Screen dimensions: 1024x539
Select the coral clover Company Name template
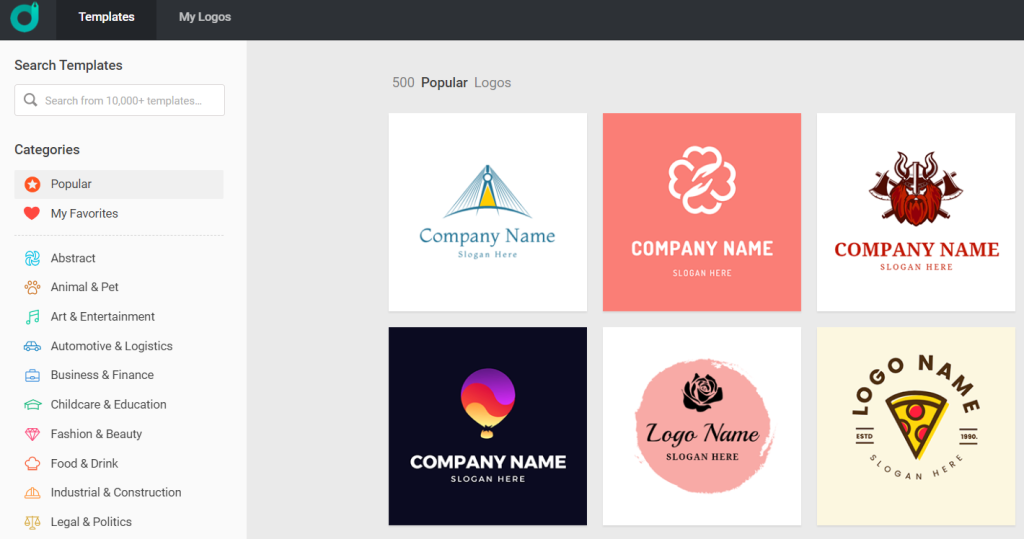[702, 212]
